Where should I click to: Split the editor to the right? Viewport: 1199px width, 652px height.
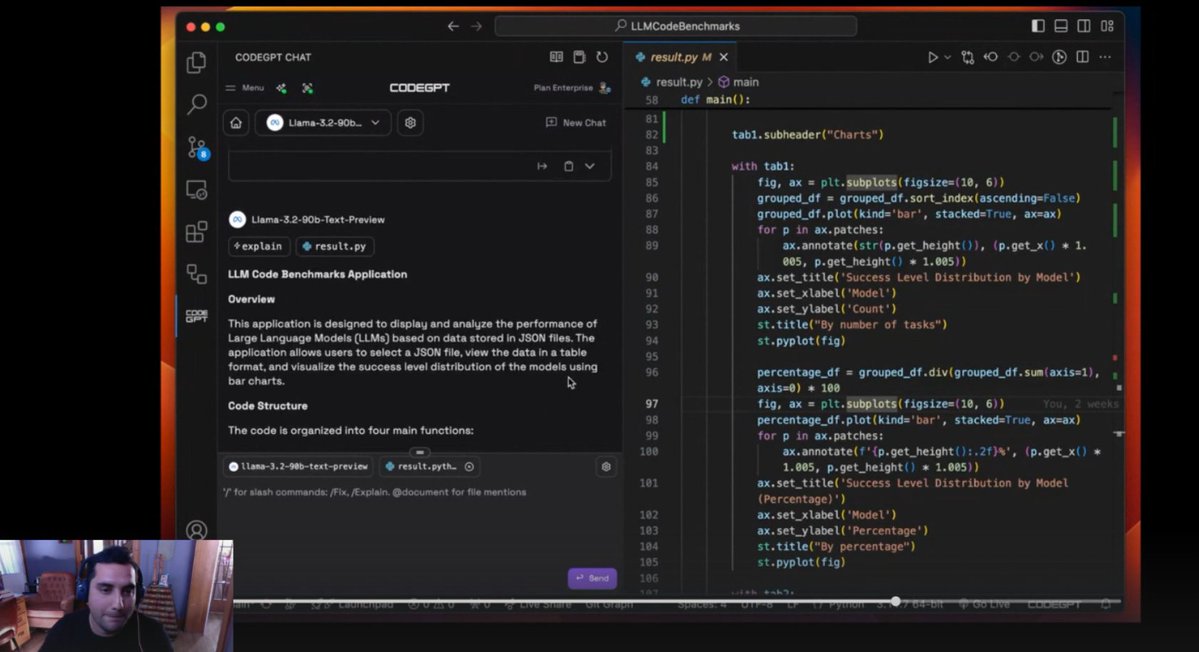tap(1082, 57)
